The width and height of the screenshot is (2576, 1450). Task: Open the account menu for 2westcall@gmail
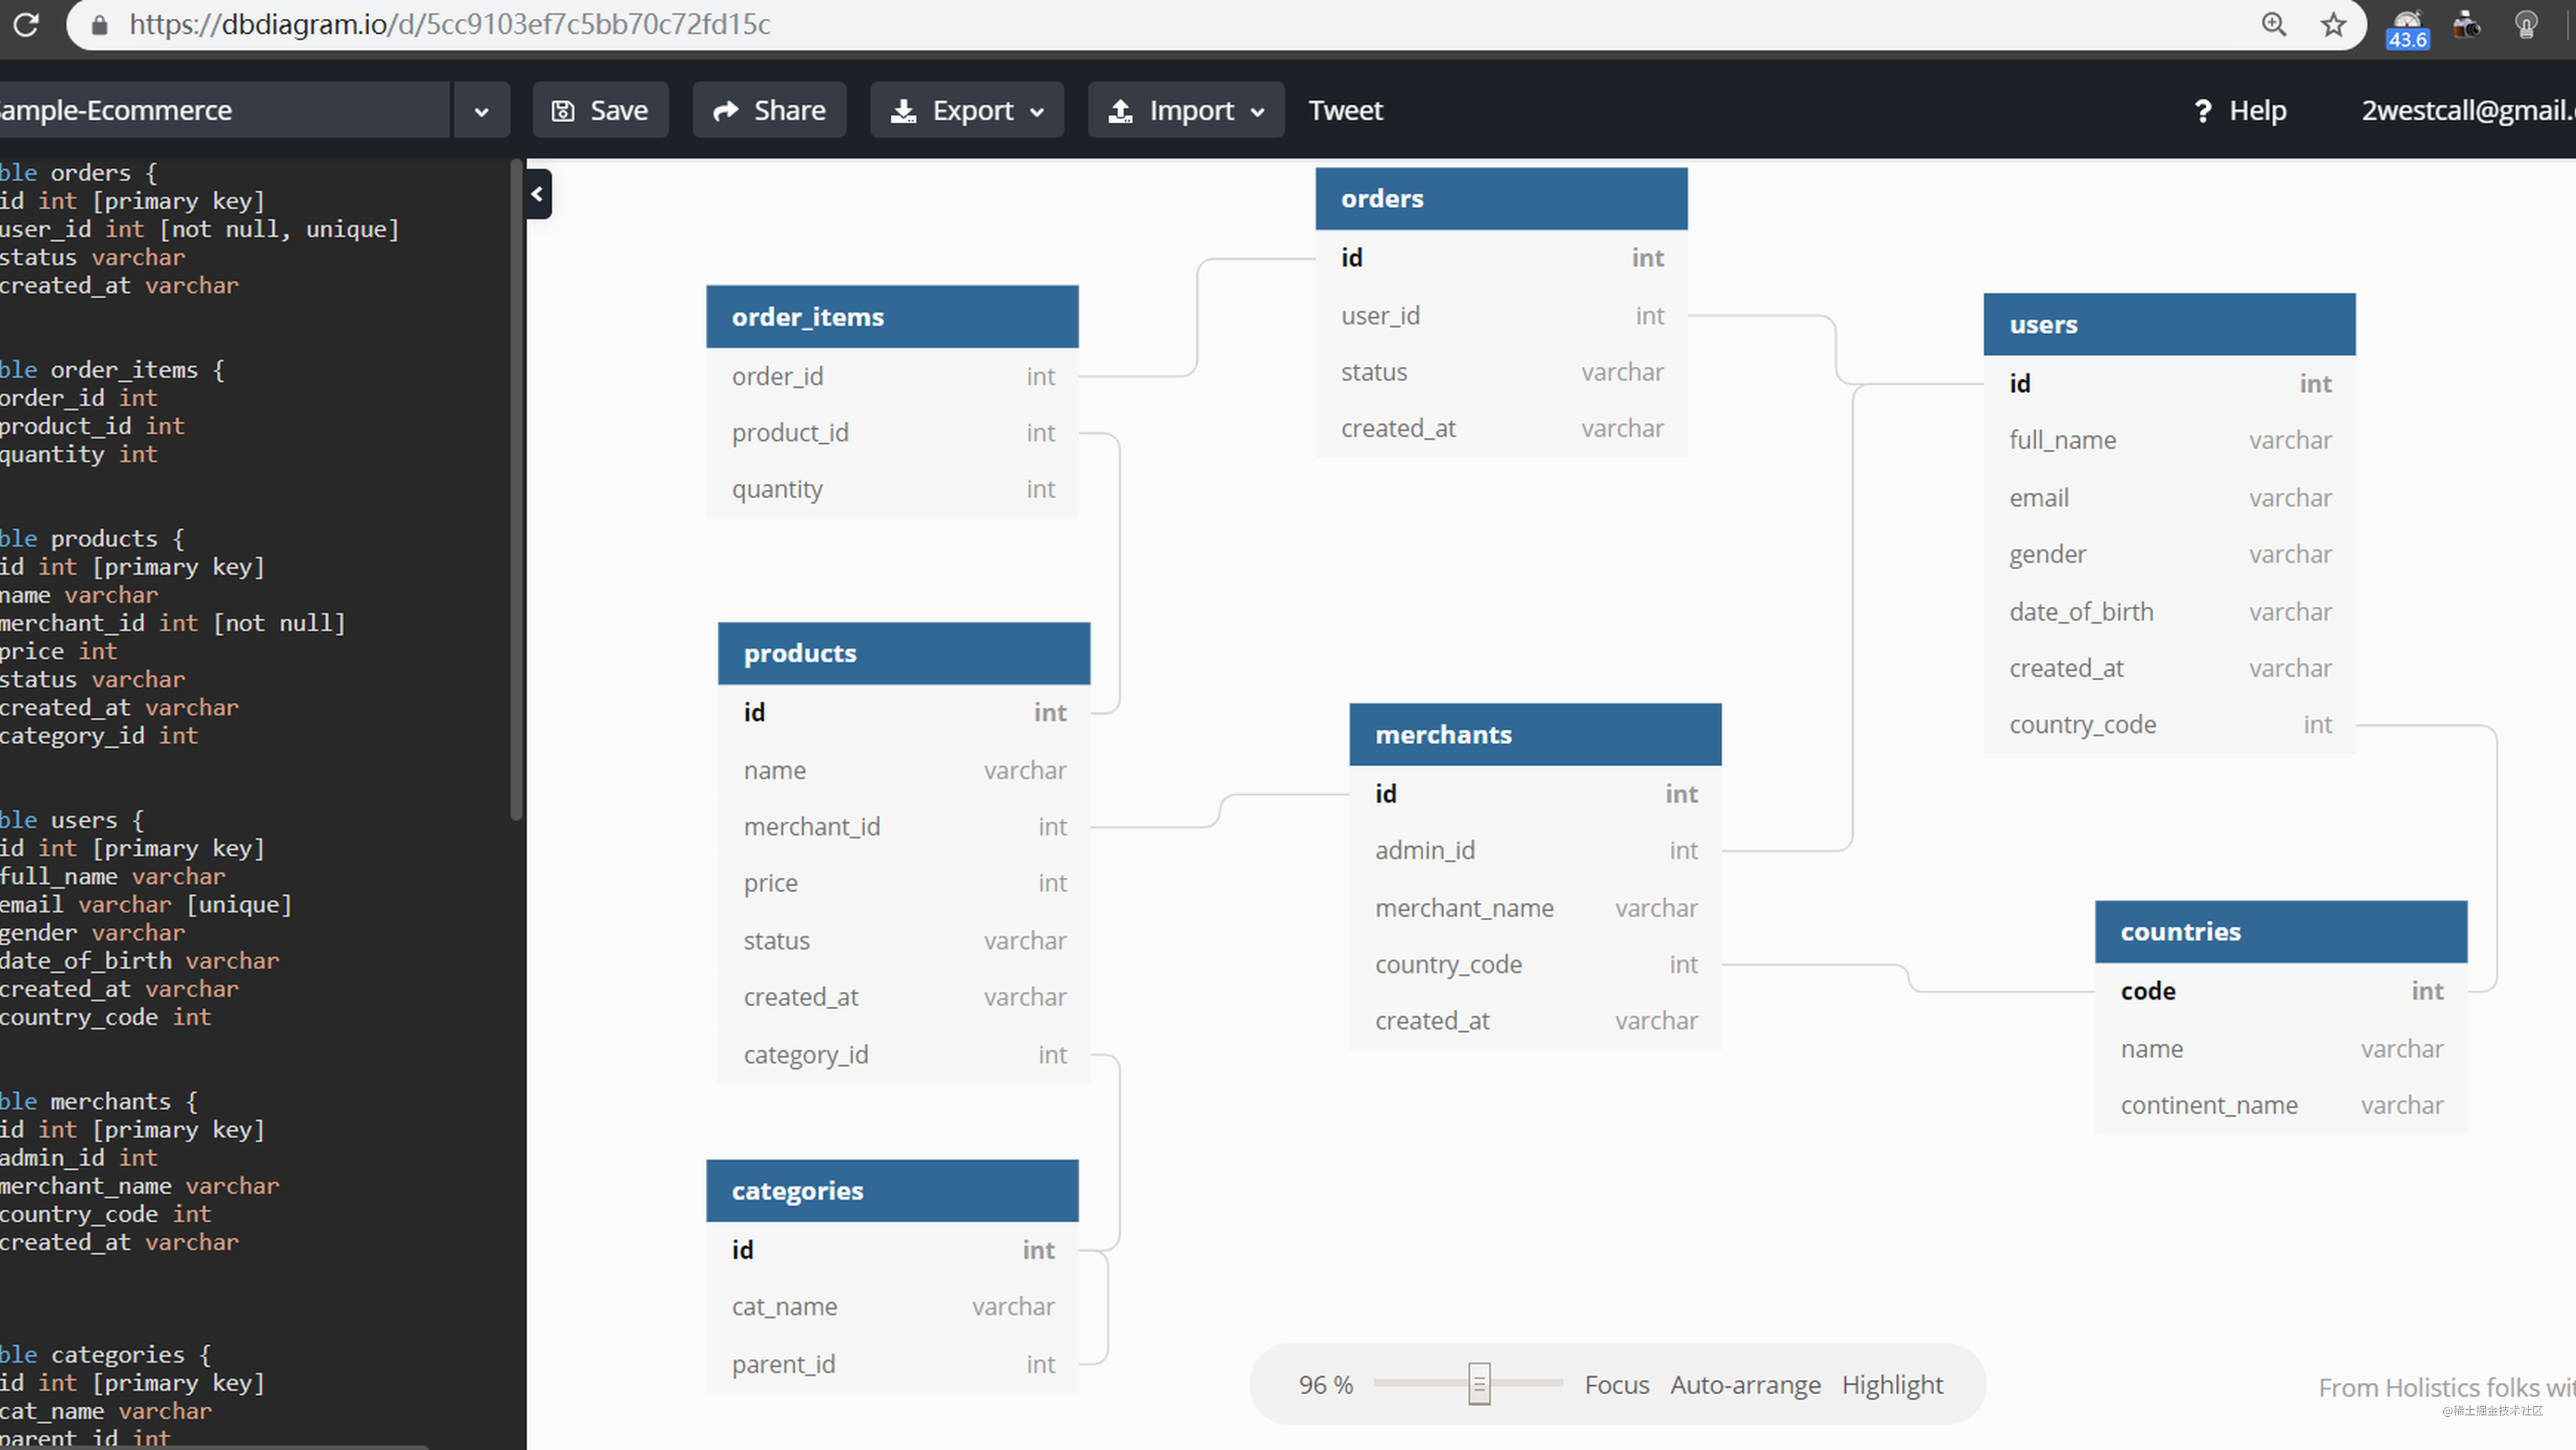point(2466,110)
